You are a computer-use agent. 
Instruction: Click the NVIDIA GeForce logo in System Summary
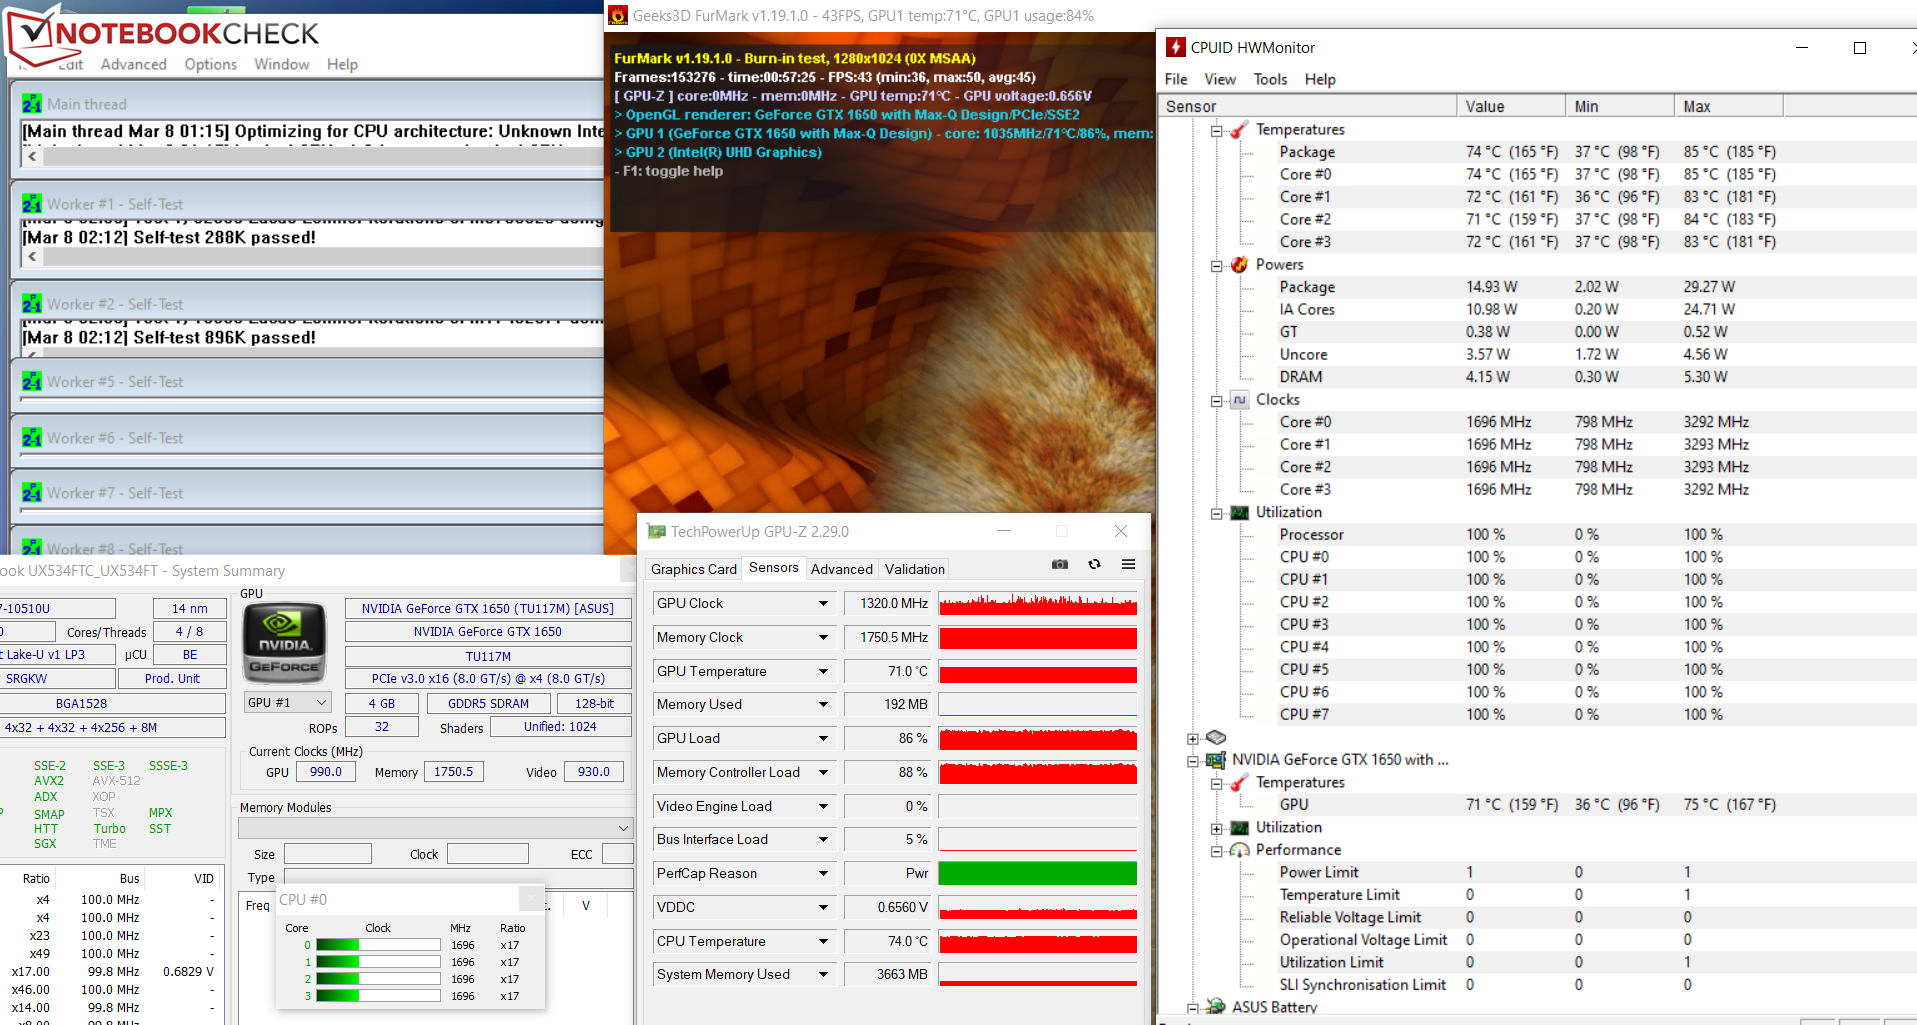[285, 643]
